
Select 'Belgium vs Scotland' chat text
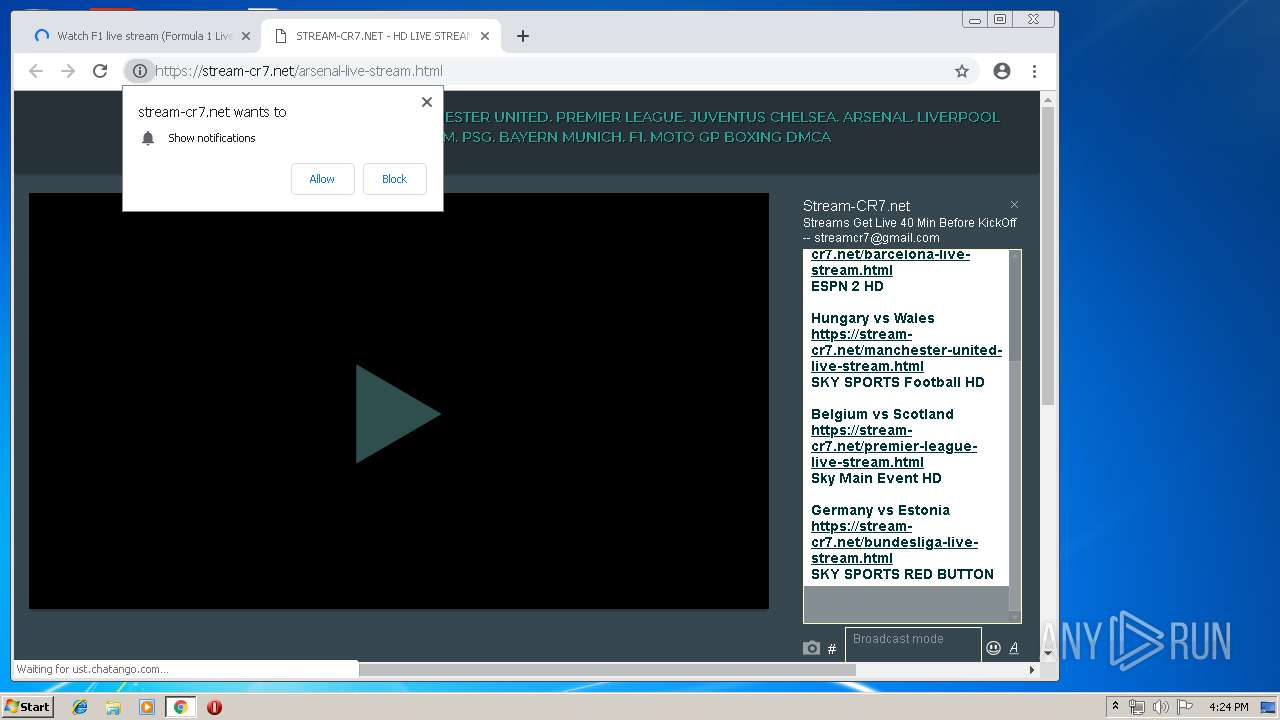click(882, 414)
